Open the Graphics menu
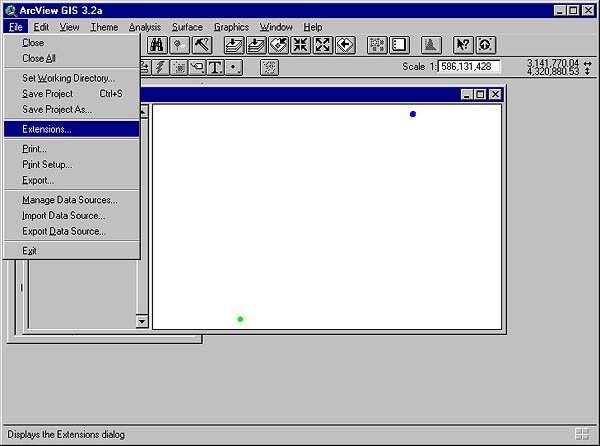Image resolution: width=600 pixels, height=446 pixels. click(x=231, y=27)
